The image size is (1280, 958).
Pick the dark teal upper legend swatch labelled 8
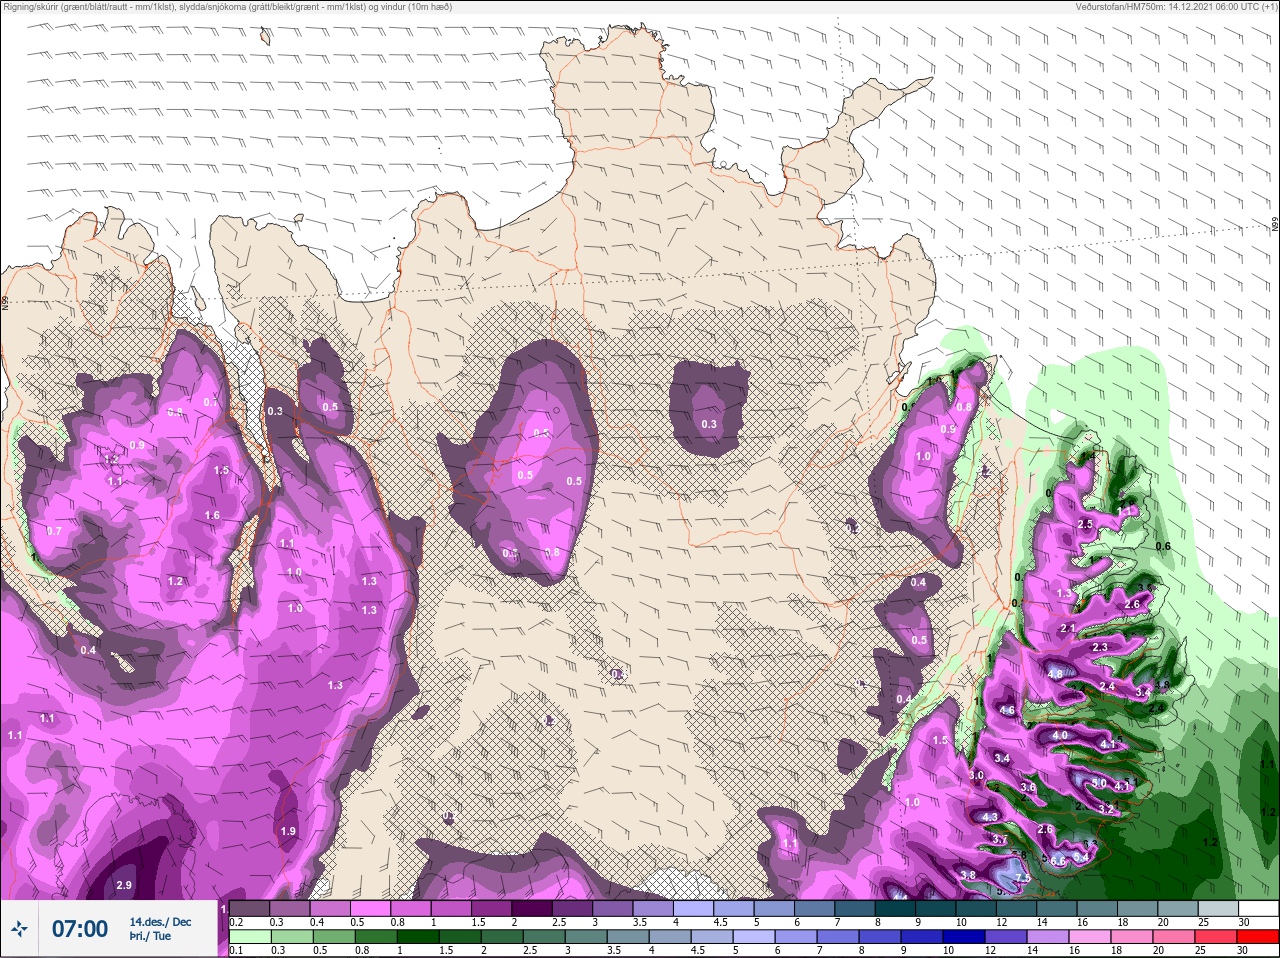tap(896, 909)
